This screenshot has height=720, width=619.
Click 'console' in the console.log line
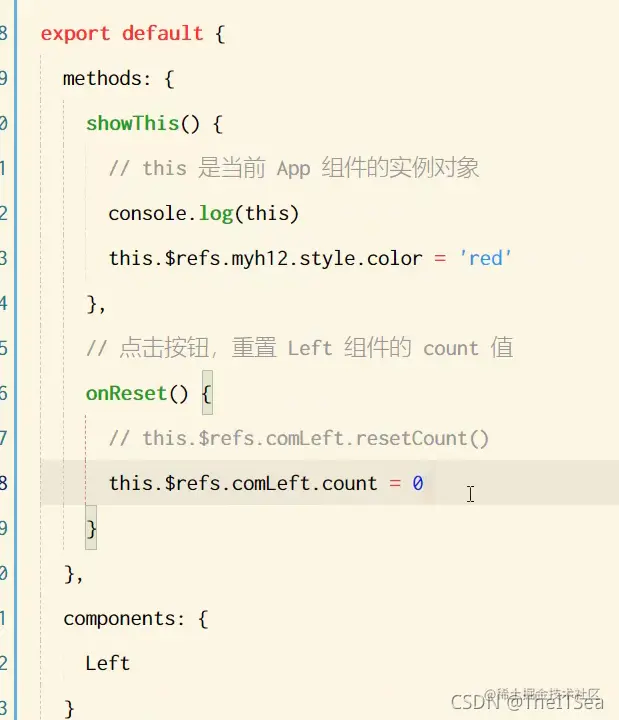(x=148, y=214)
